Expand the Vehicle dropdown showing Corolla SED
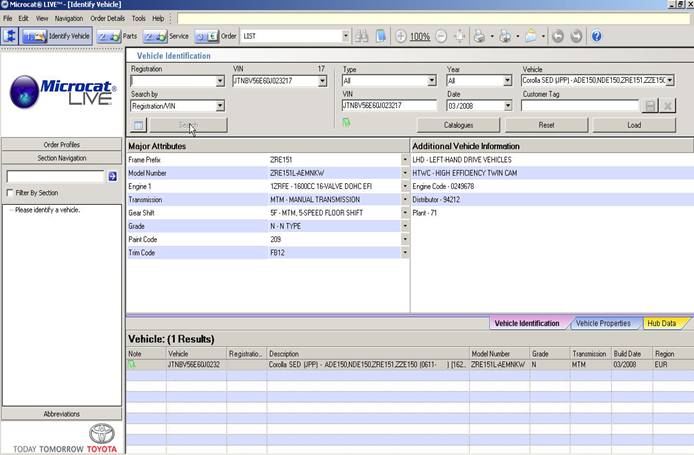 coord(670,81)
